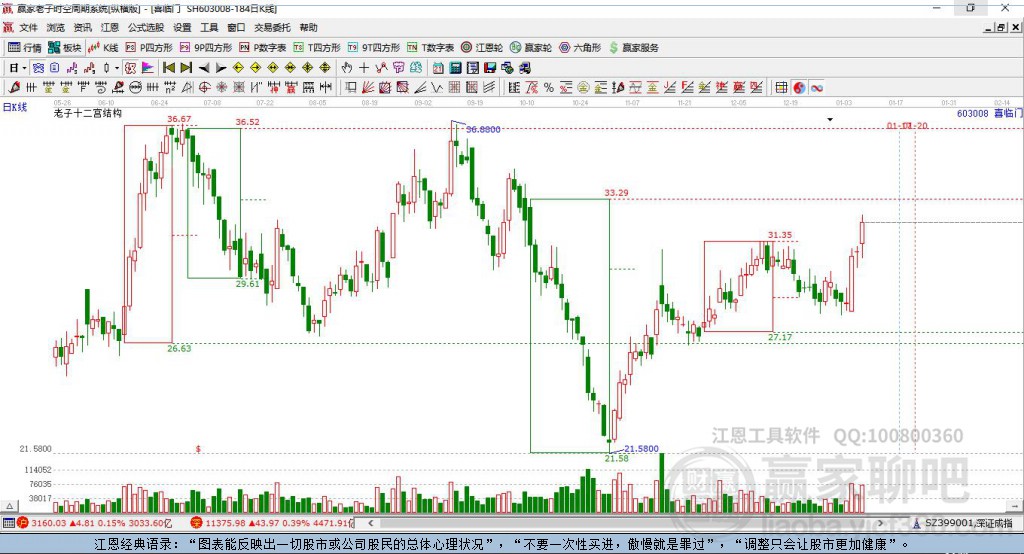The image size is (1024, 554).
Task: Click Shenzhen index 11375.98 in status bar
Action: click(225, 523)
